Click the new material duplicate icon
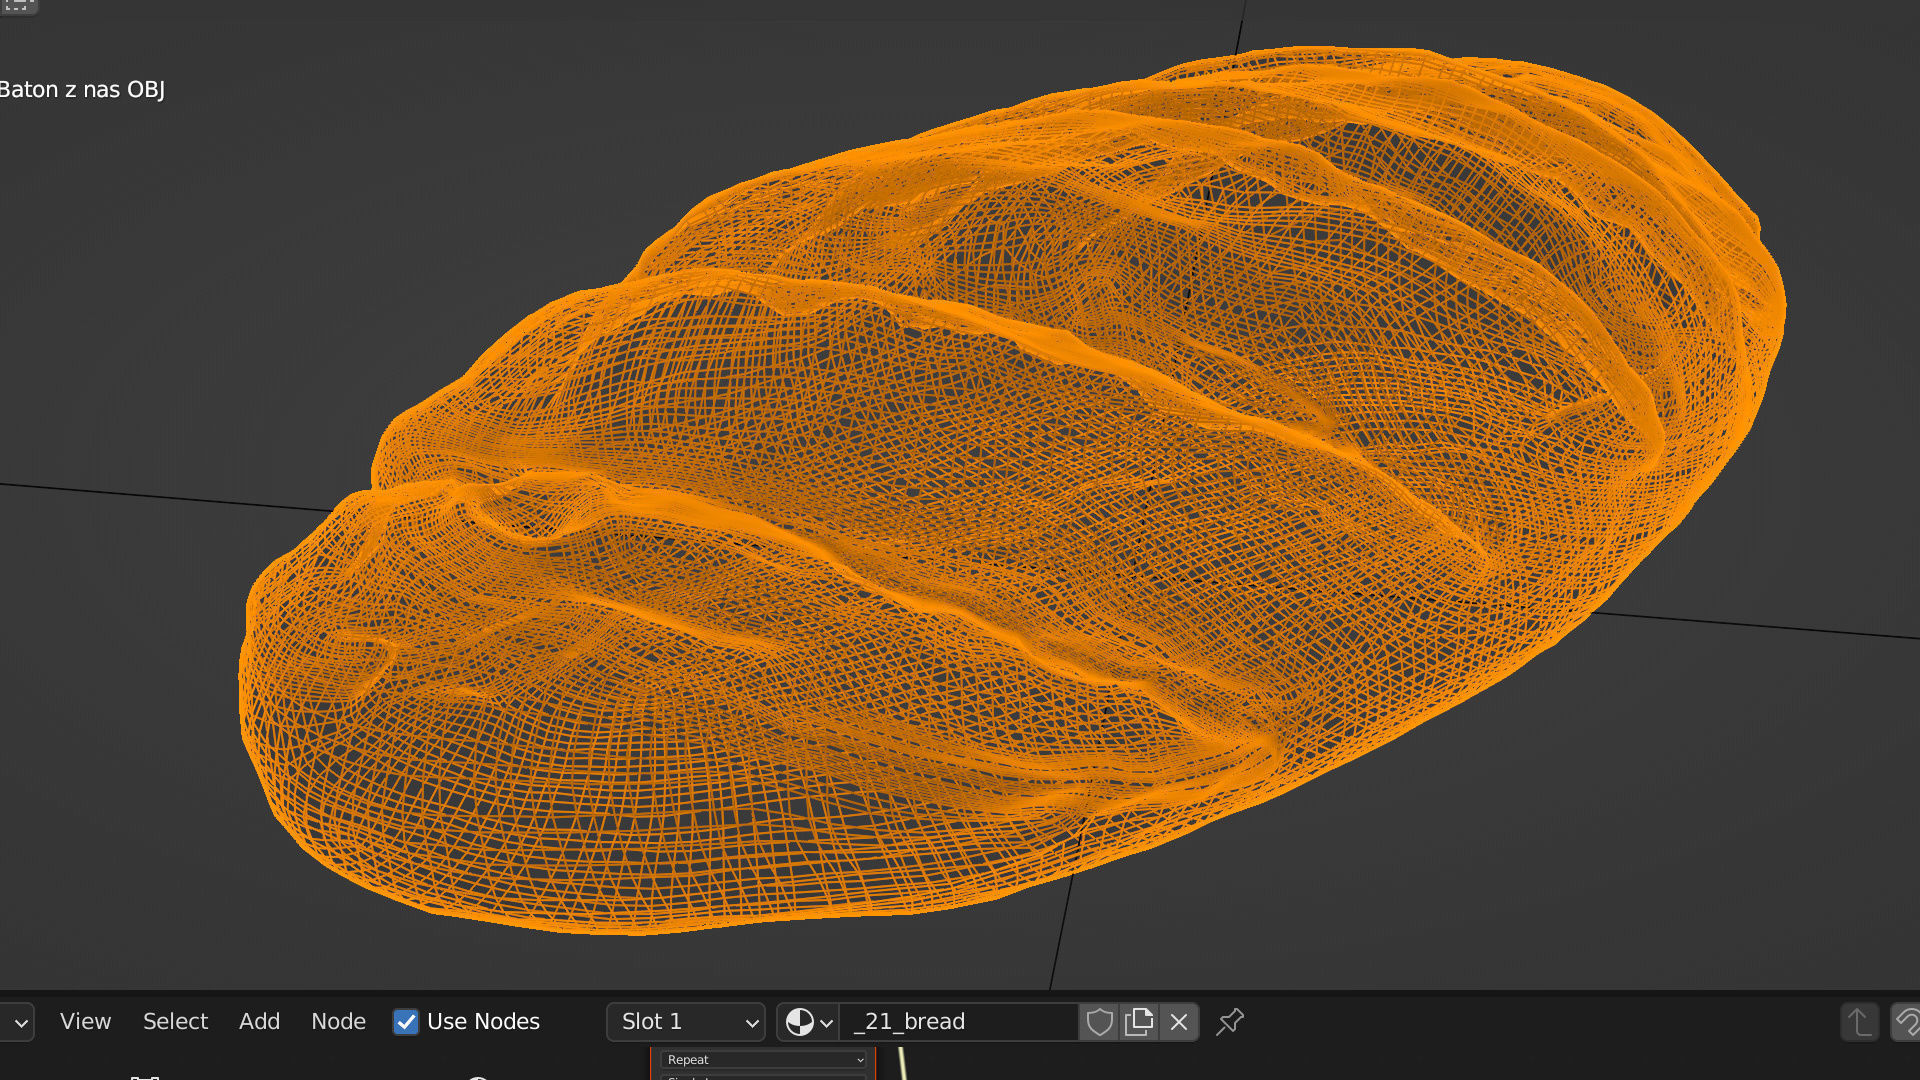 (1139, 1022)
